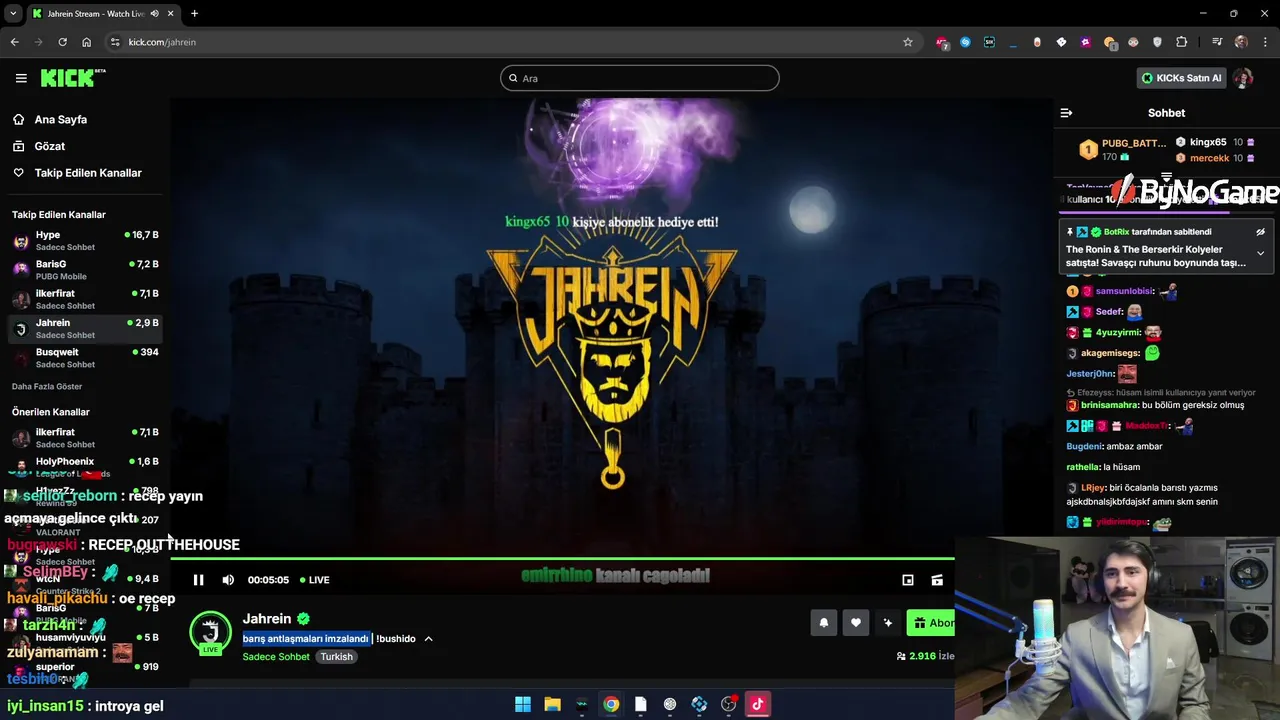Open File Explorer from taskbar
Image resolution: width=1280 pixels, height=720 pixels.
click(552, 704)
